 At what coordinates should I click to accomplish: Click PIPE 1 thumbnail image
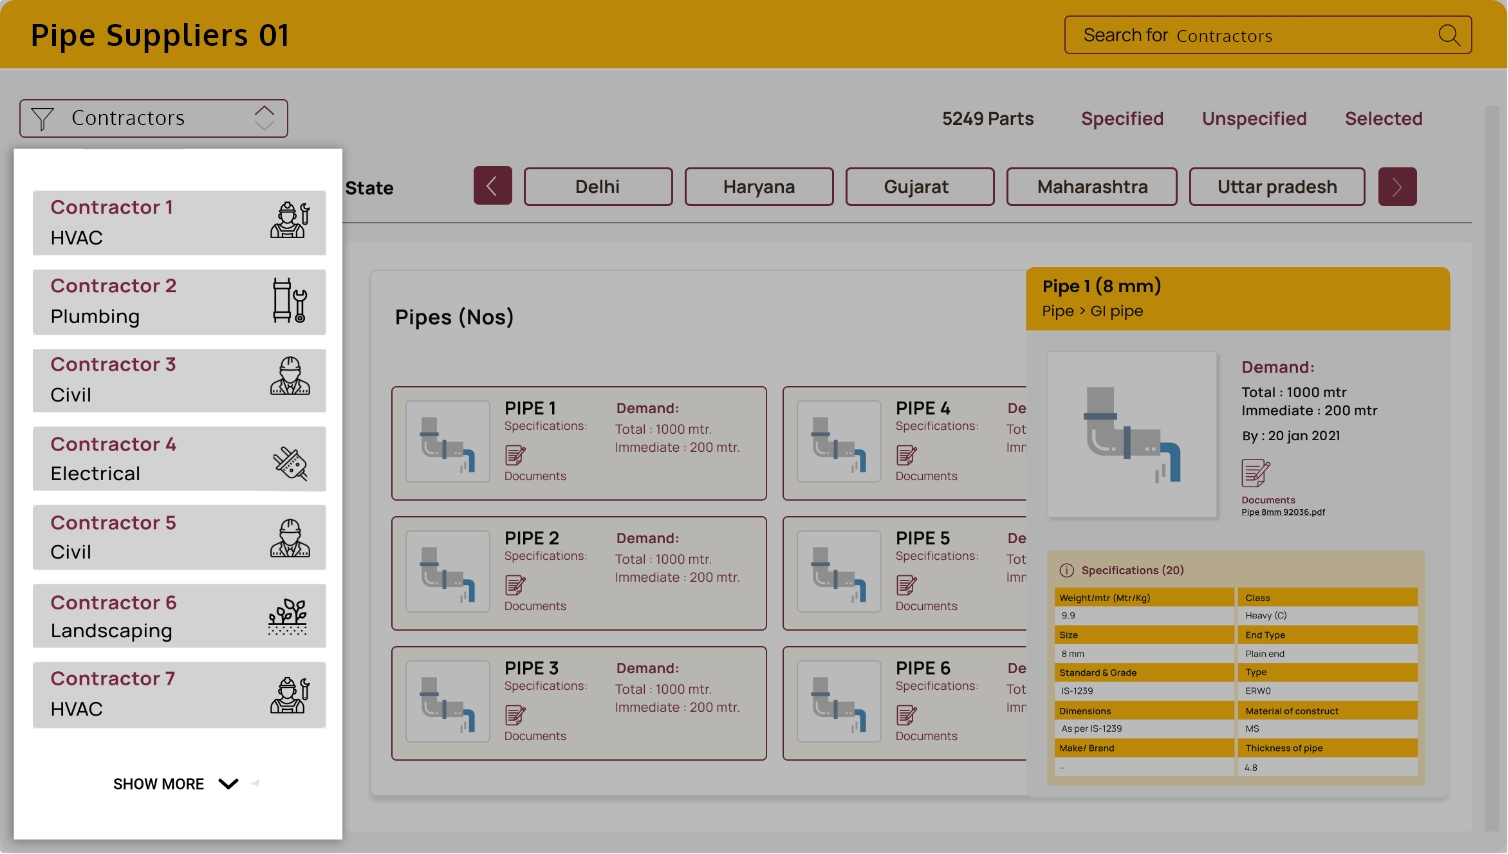(447, 442)
